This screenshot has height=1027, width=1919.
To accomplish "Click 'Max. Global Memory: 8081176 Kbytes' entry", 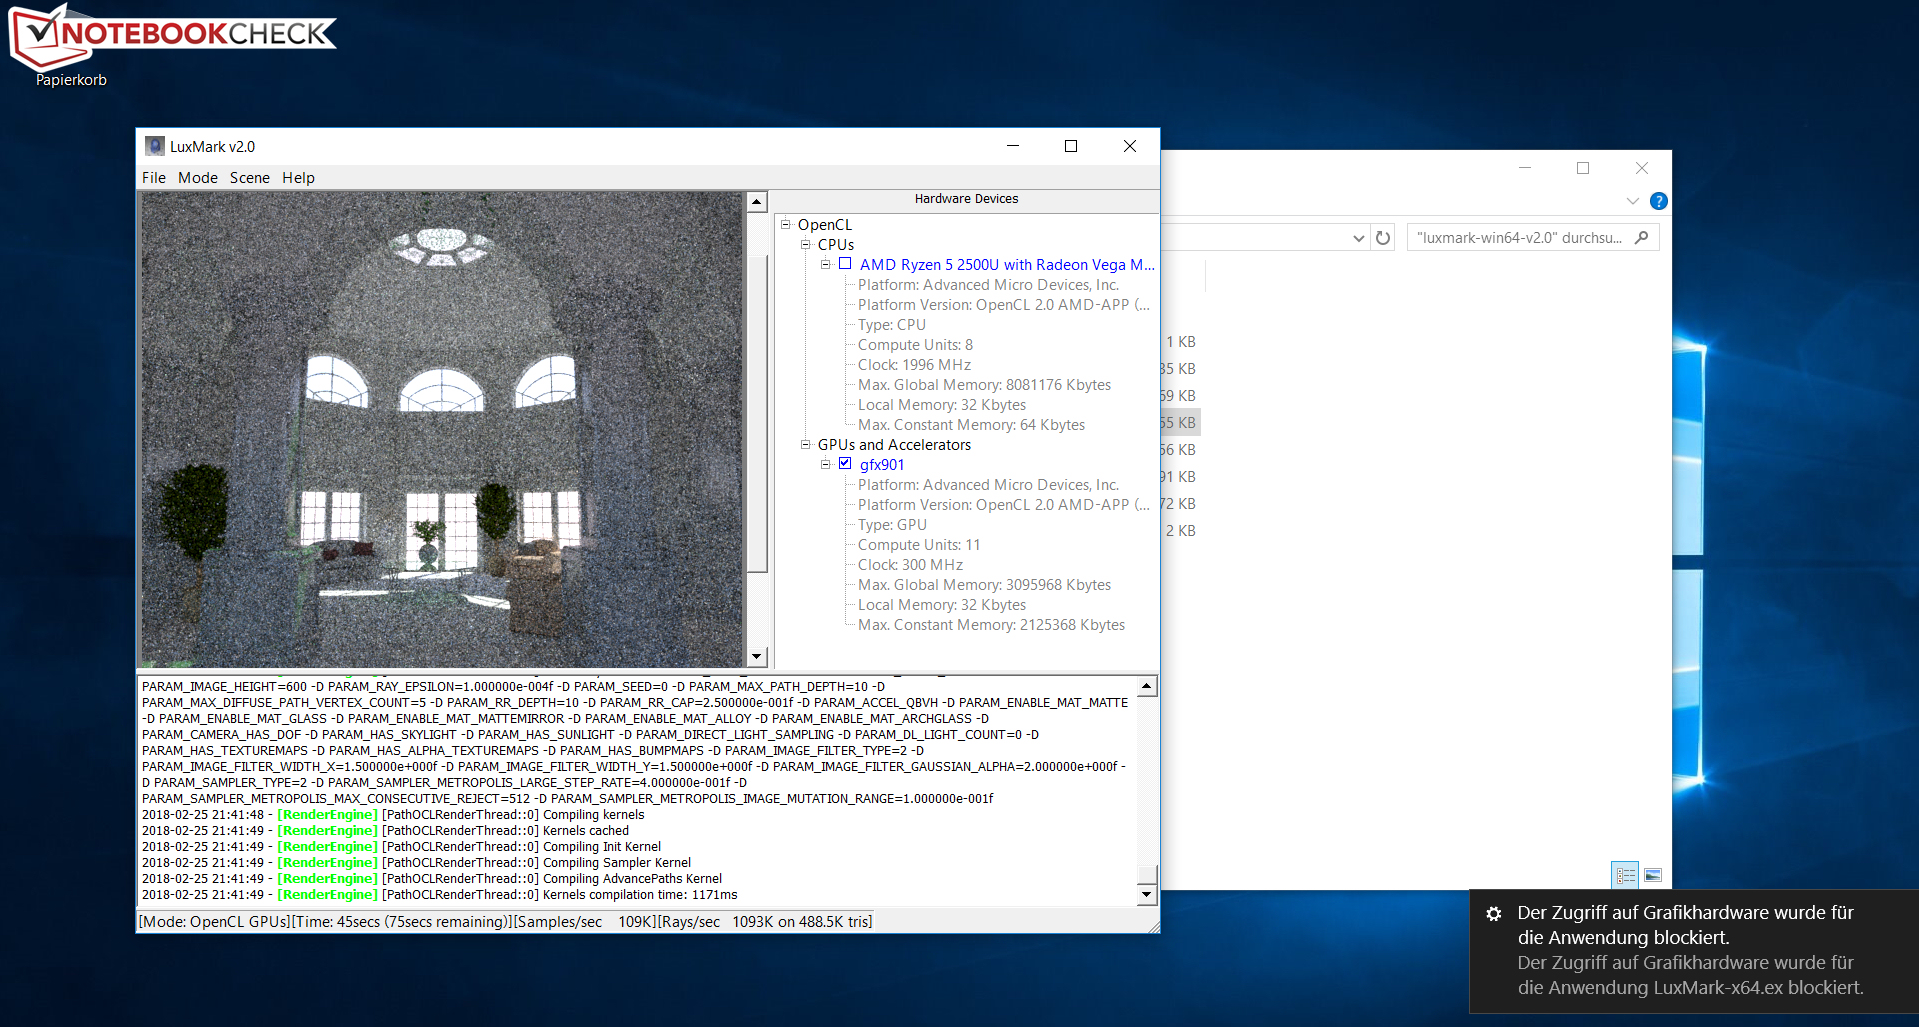I will 984,385.
